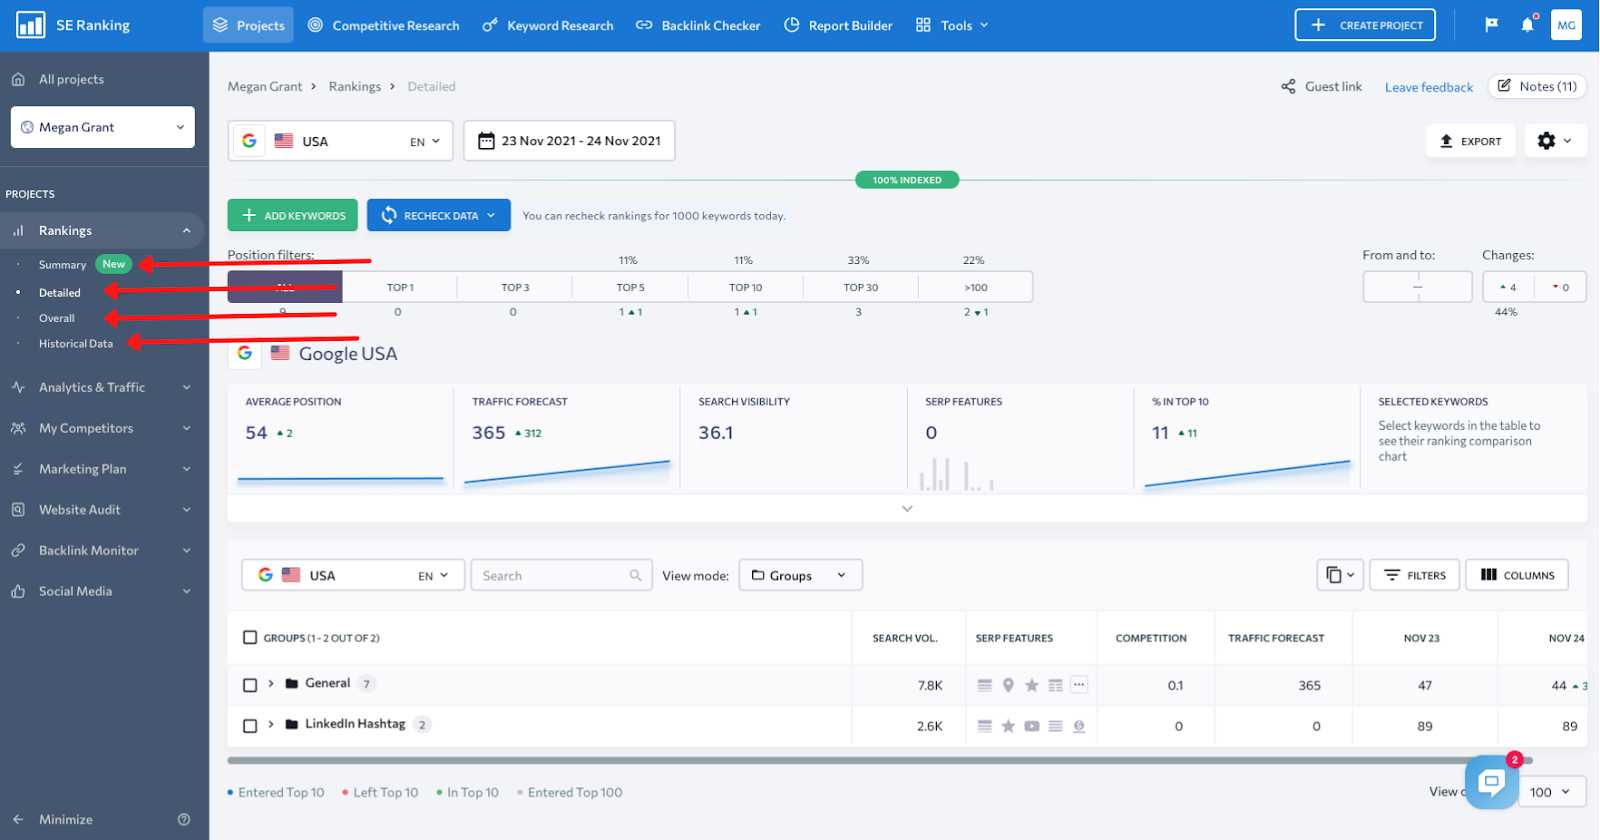Click the help question mark icon
The height and width of the screenshot is (840, 1600).
184,819
